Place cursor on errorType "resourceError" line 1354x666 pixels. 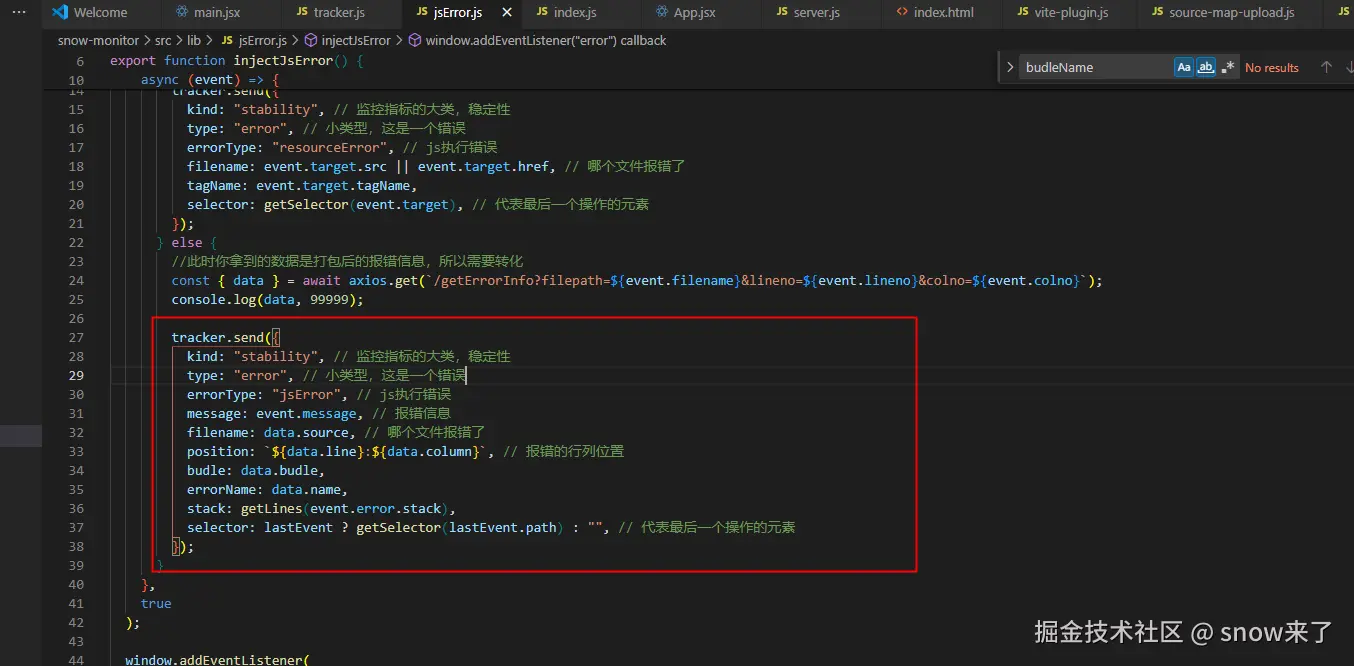point(342,147)
